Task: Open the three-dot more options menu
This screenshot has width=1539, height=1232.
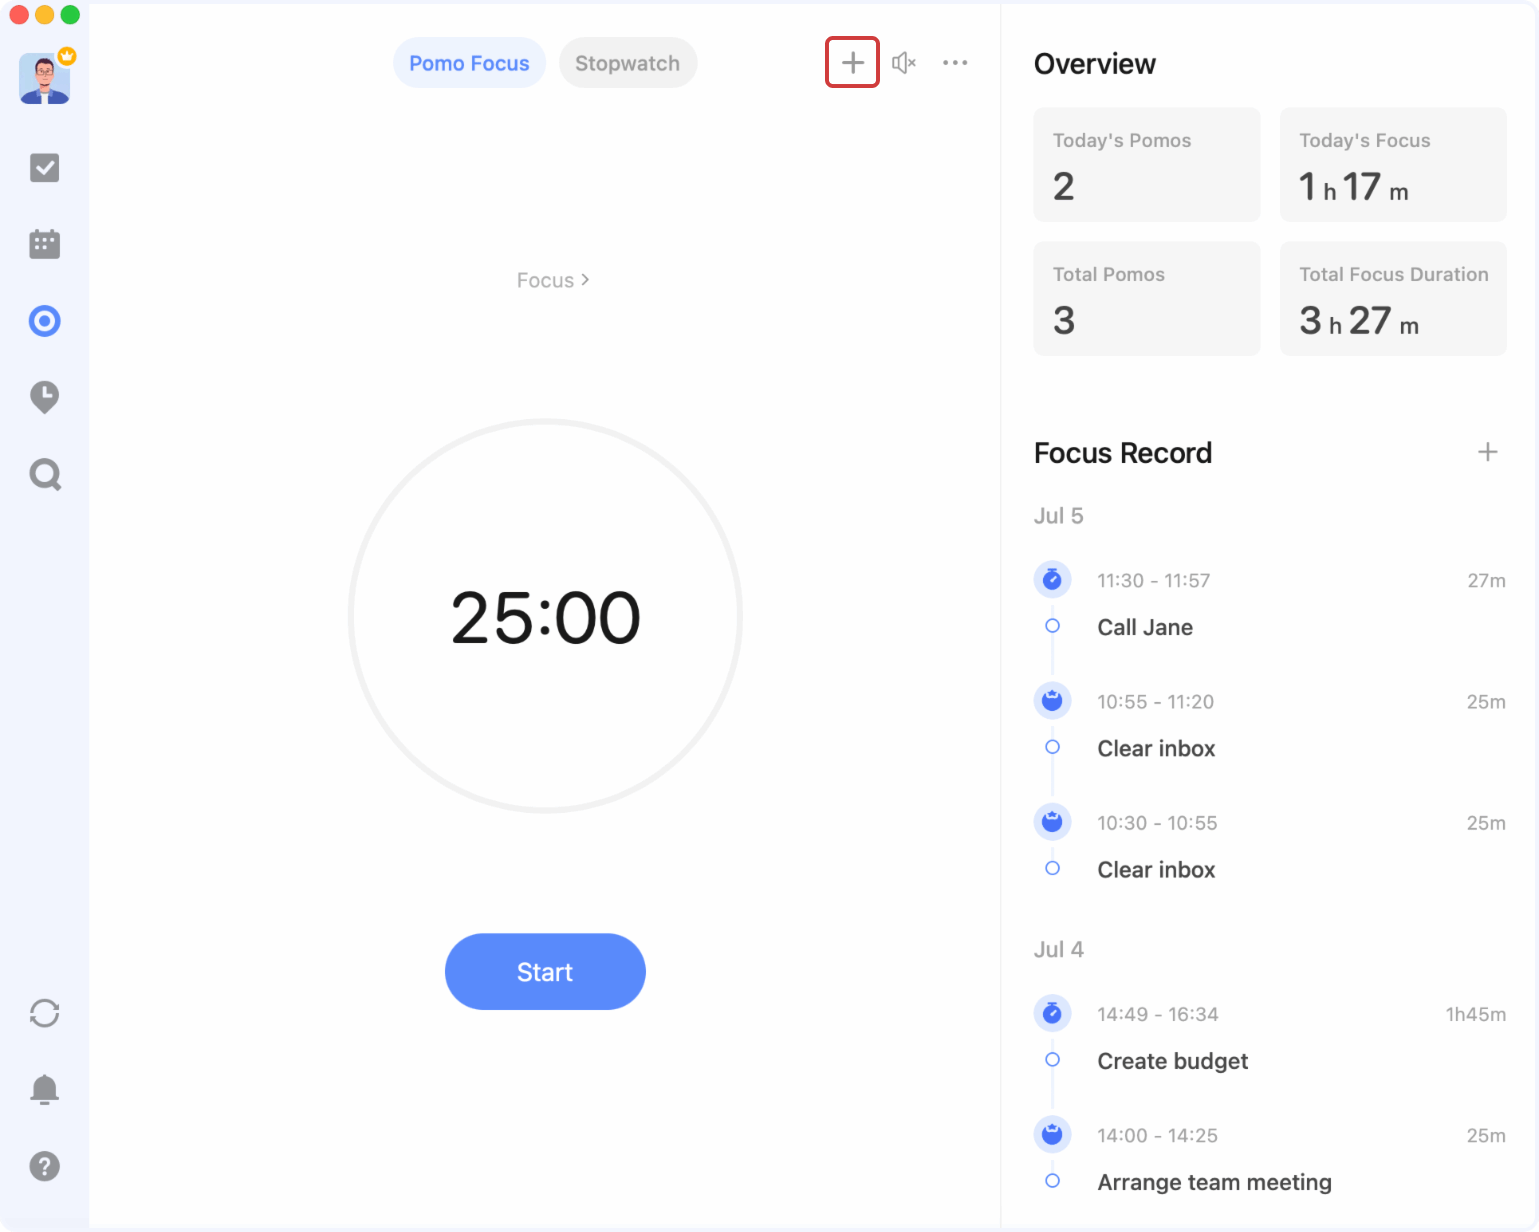Action: 955,63
